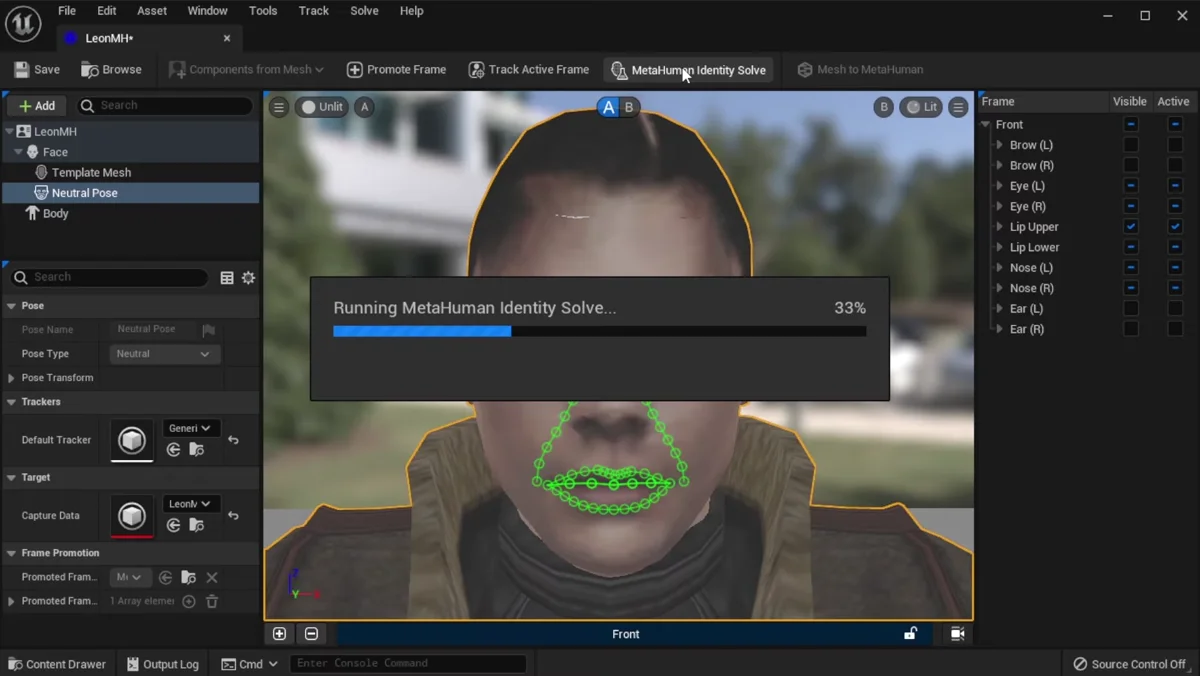
Task: Click the camera icon in the Front bar
Action: click(957, 633)
